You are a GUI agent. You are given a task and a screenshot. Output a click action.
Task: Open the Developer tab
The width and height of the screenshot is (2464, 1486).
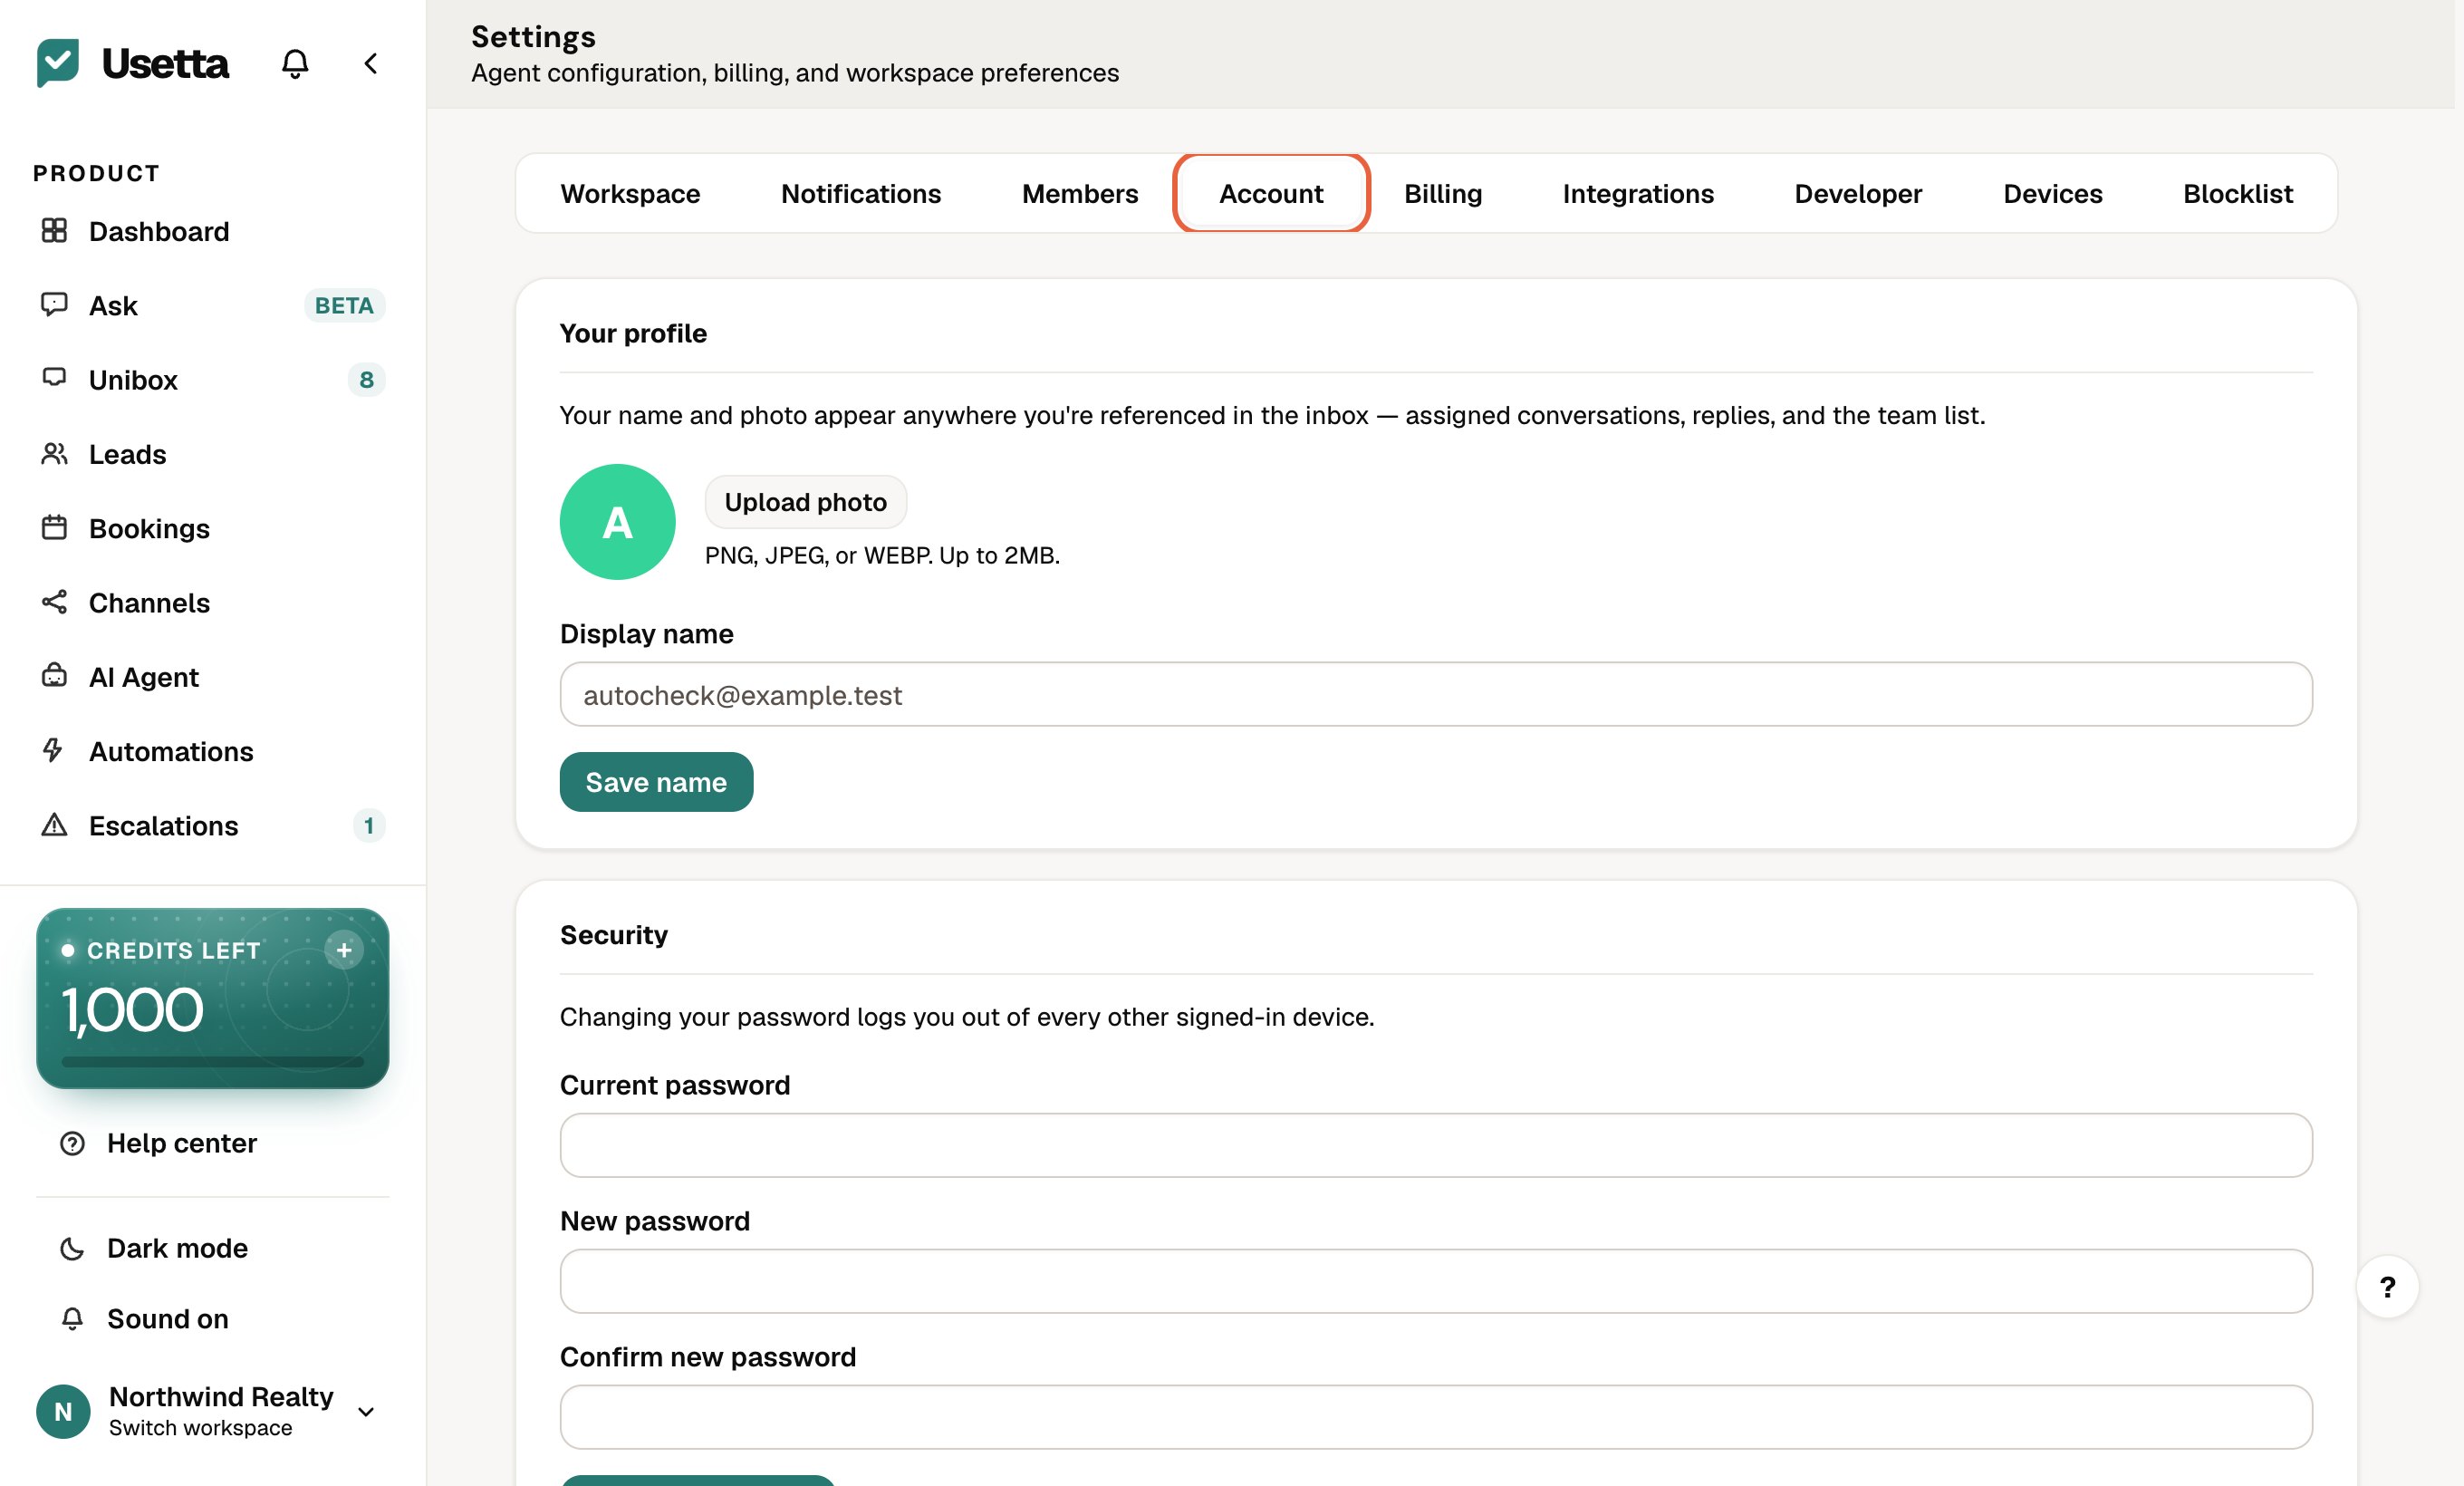1858,193
